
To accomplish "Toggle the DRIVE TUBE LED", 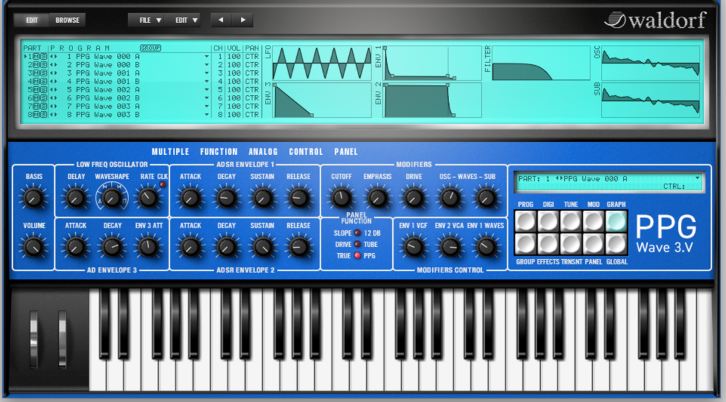I will point(357,244).
